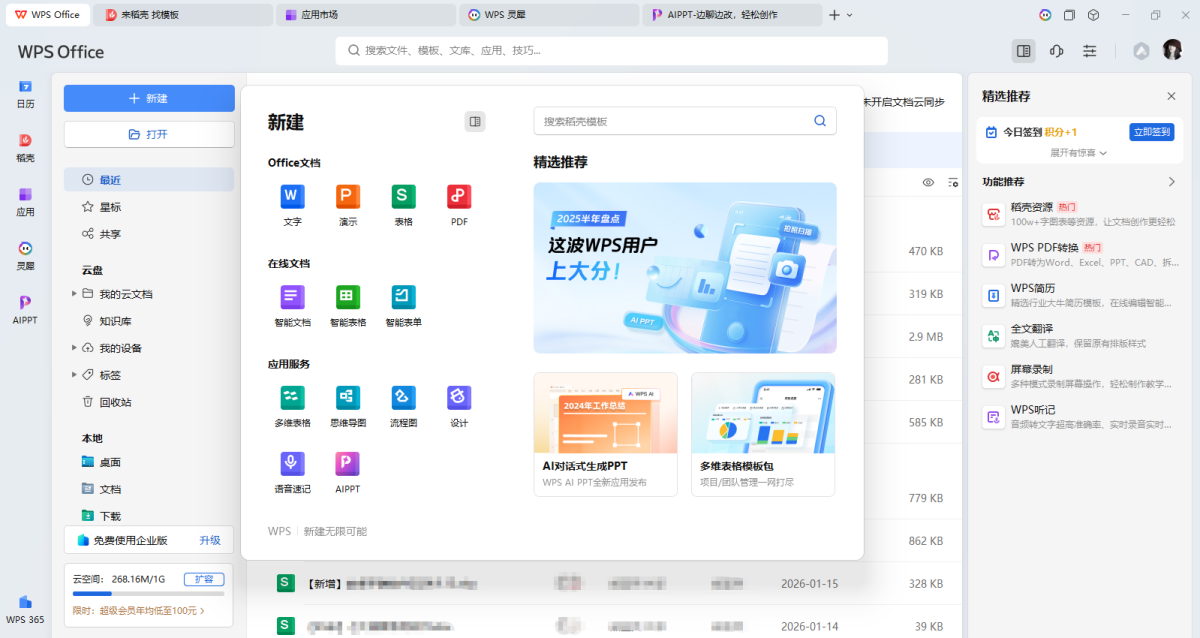Open the 流程图 flowchart icon
The height and width of the screenshot is (638, 1200).
tap(403, 398)
